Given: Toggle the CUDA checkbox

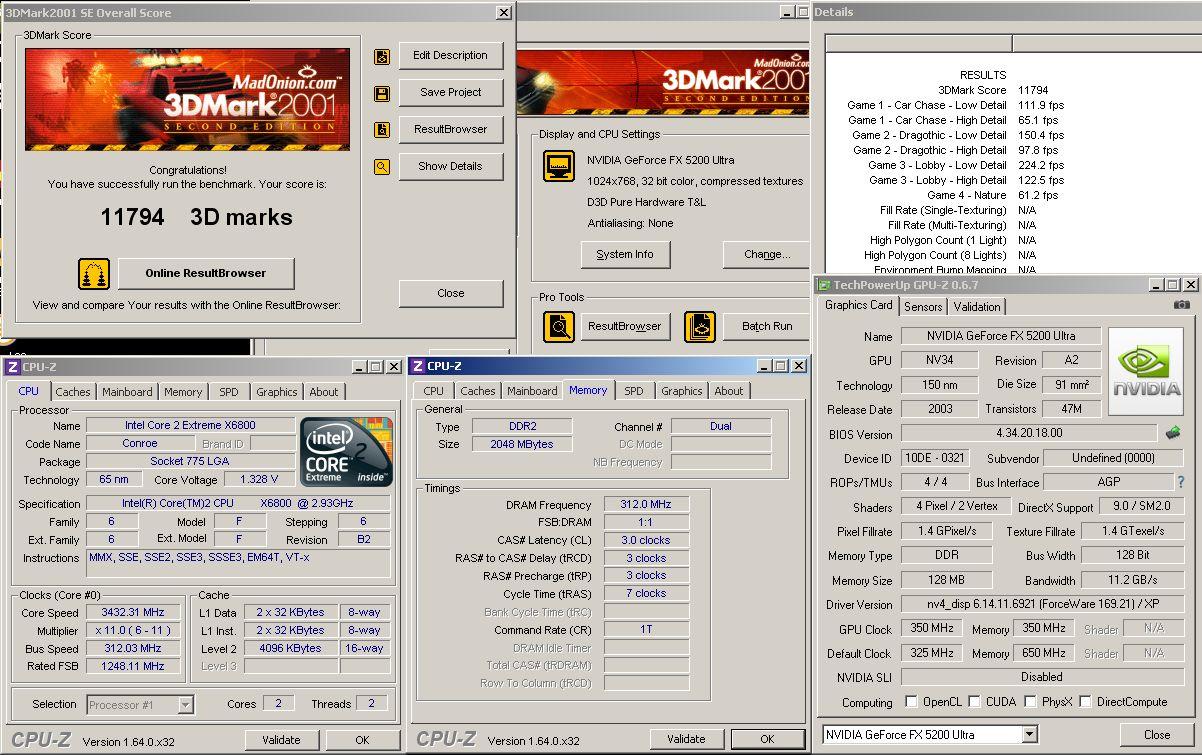Looking at the screenshot, I should (x=975, y=702).
